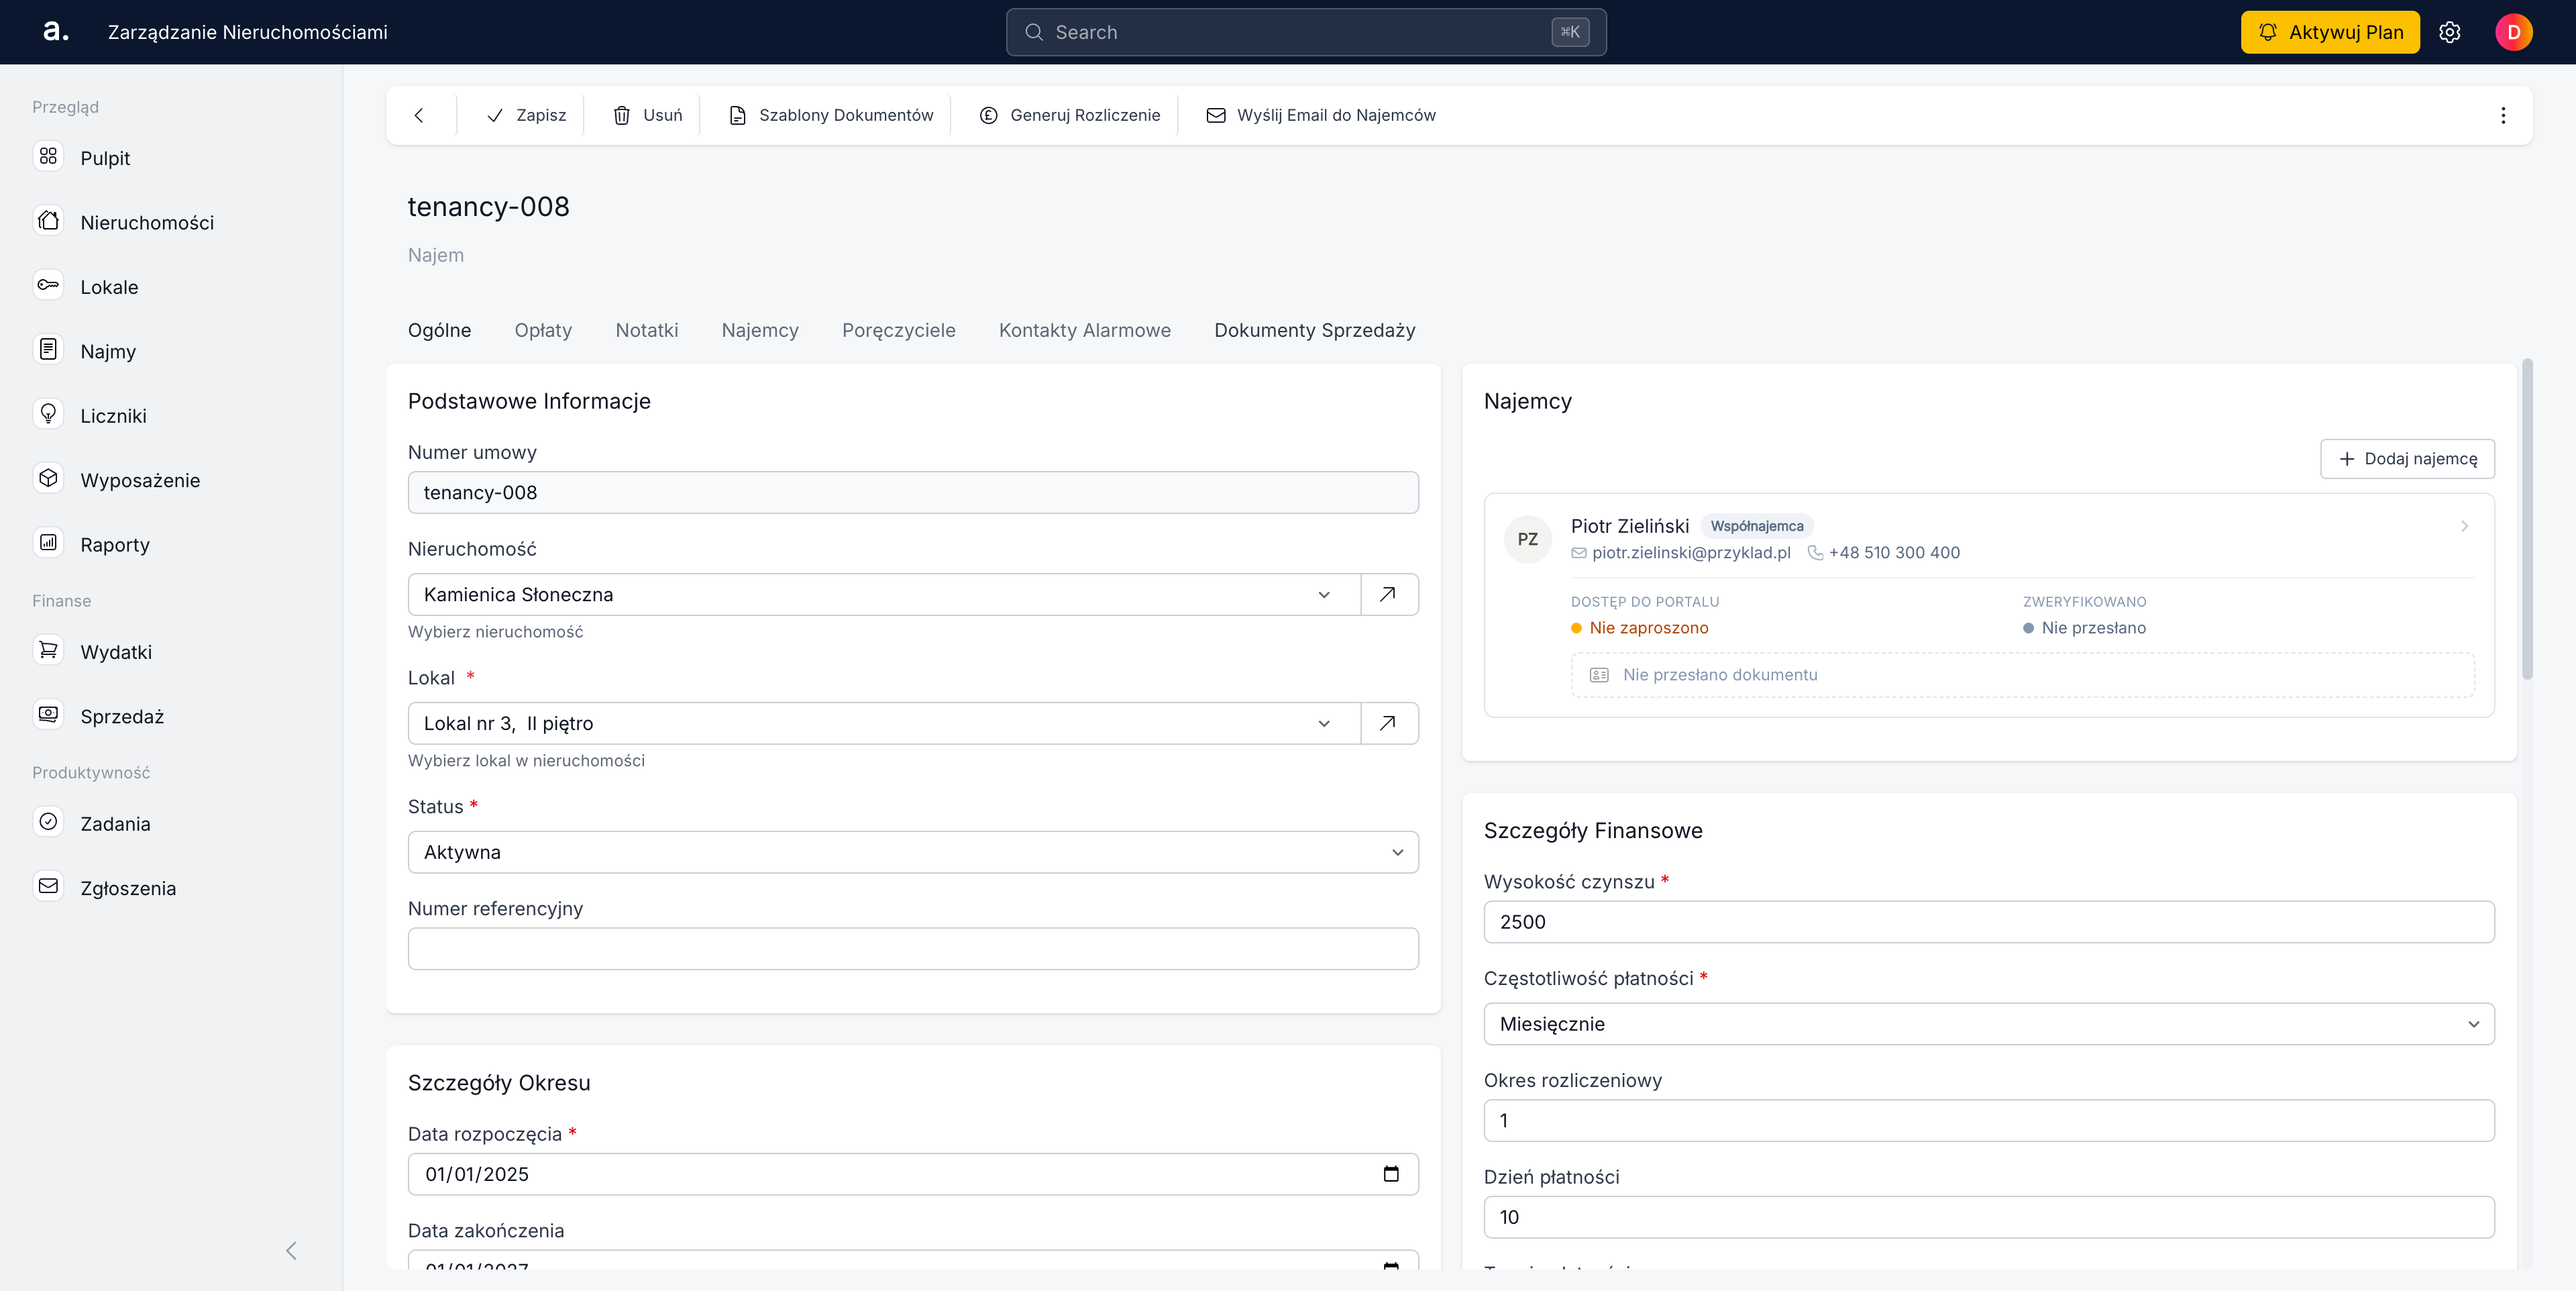Click the user avatar D icon
Viewport: 2576px width, 1291px height.
pyautogui.click(x=2513, y=32)
